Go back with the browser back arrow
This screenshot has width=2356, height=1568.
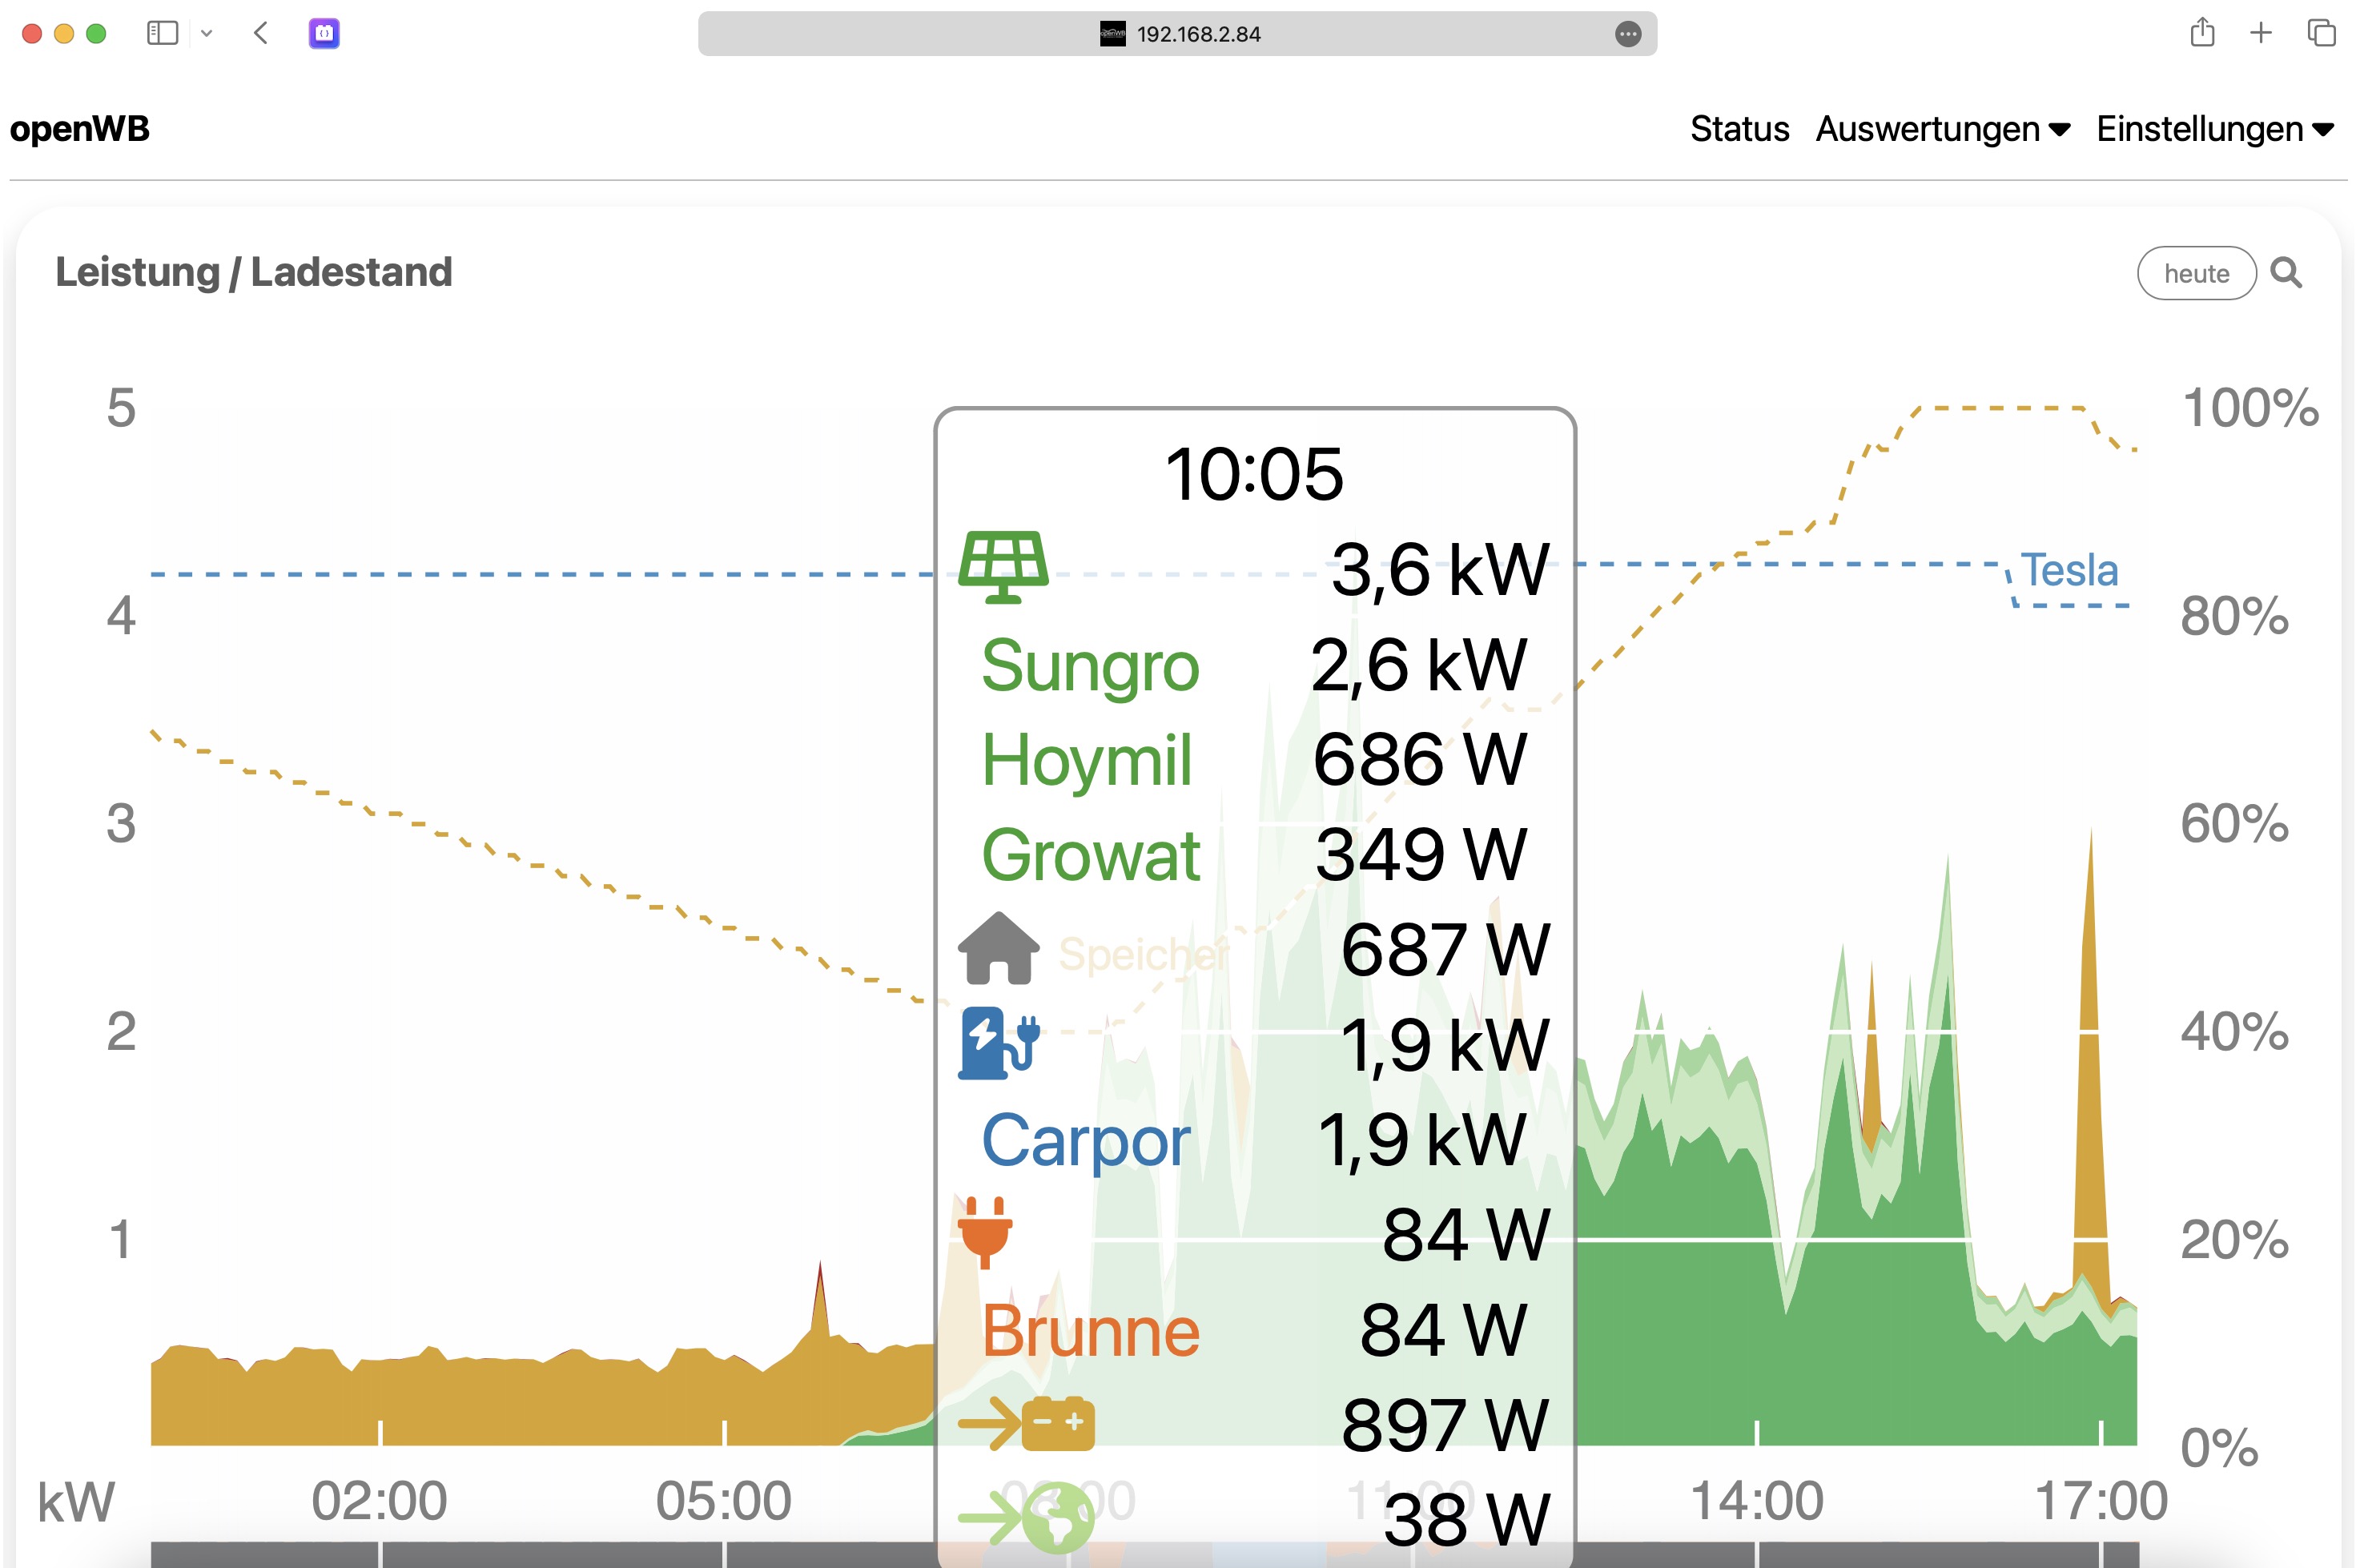coord(261,33)
